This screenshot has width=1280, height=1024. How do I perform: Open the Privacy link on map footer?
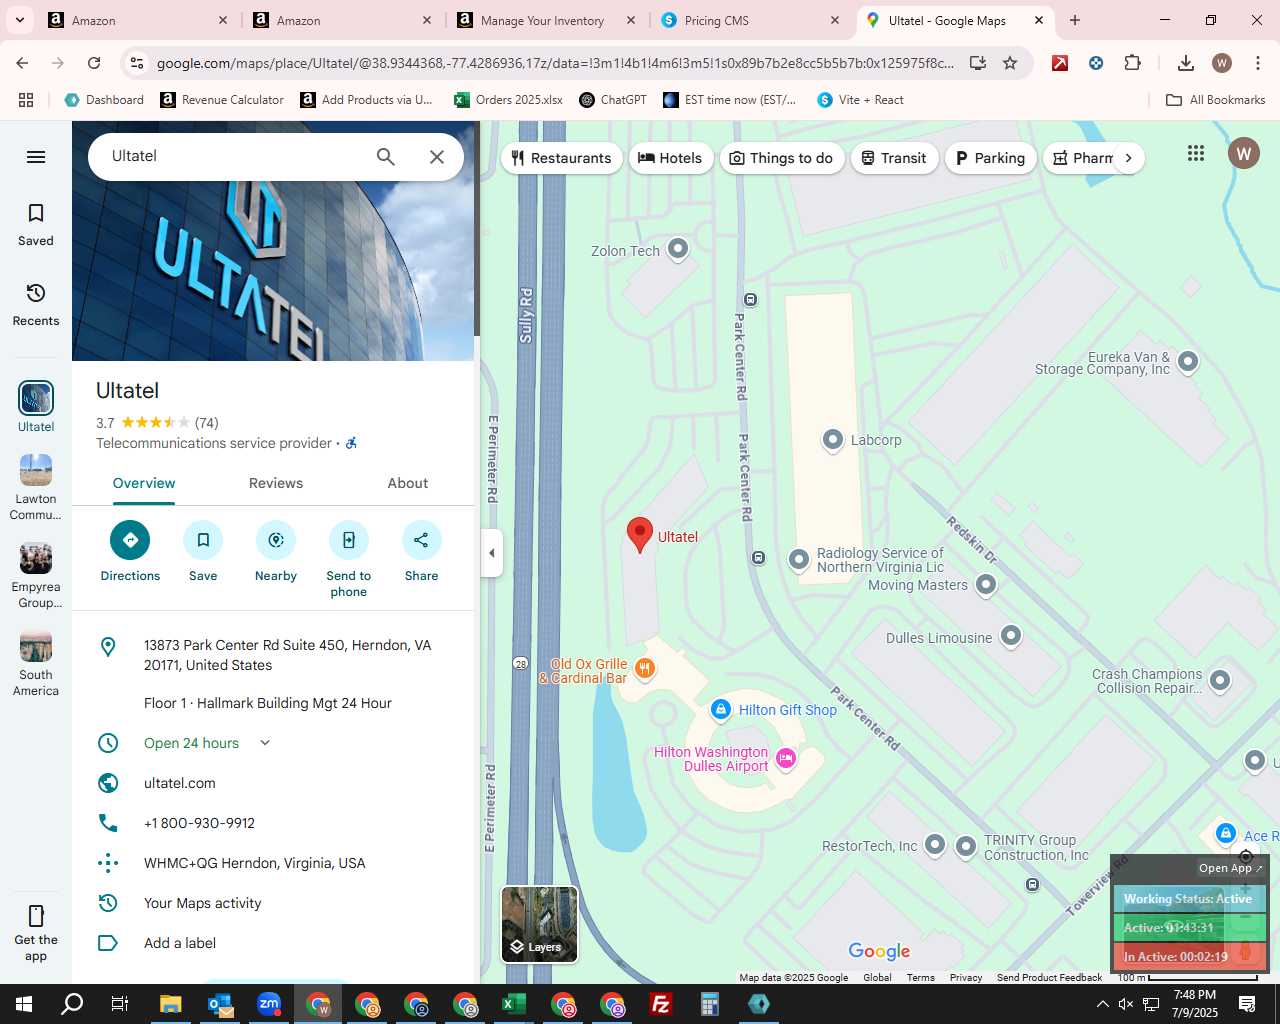click(x=966, y=977)
